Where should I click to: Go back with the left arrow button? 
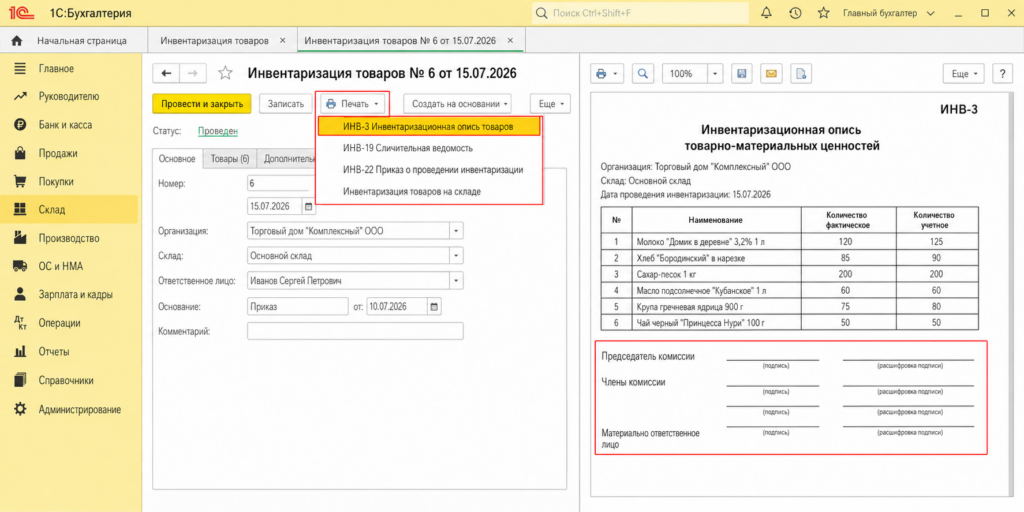pyautogui.click(x=166, y=74)
